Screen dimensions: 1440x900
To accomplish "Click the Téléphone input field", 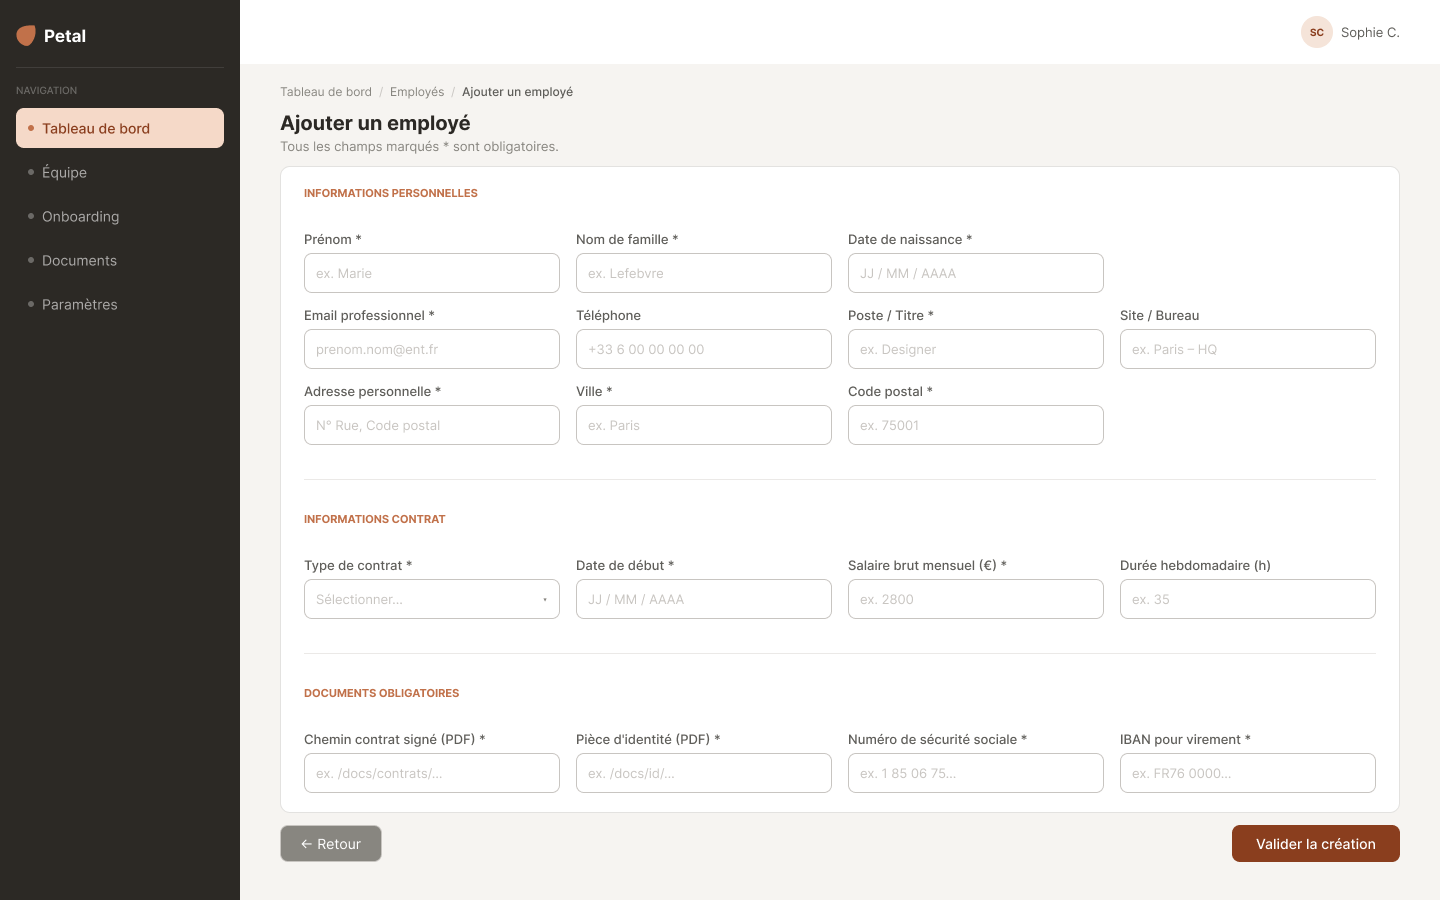I will click(704, 349).
